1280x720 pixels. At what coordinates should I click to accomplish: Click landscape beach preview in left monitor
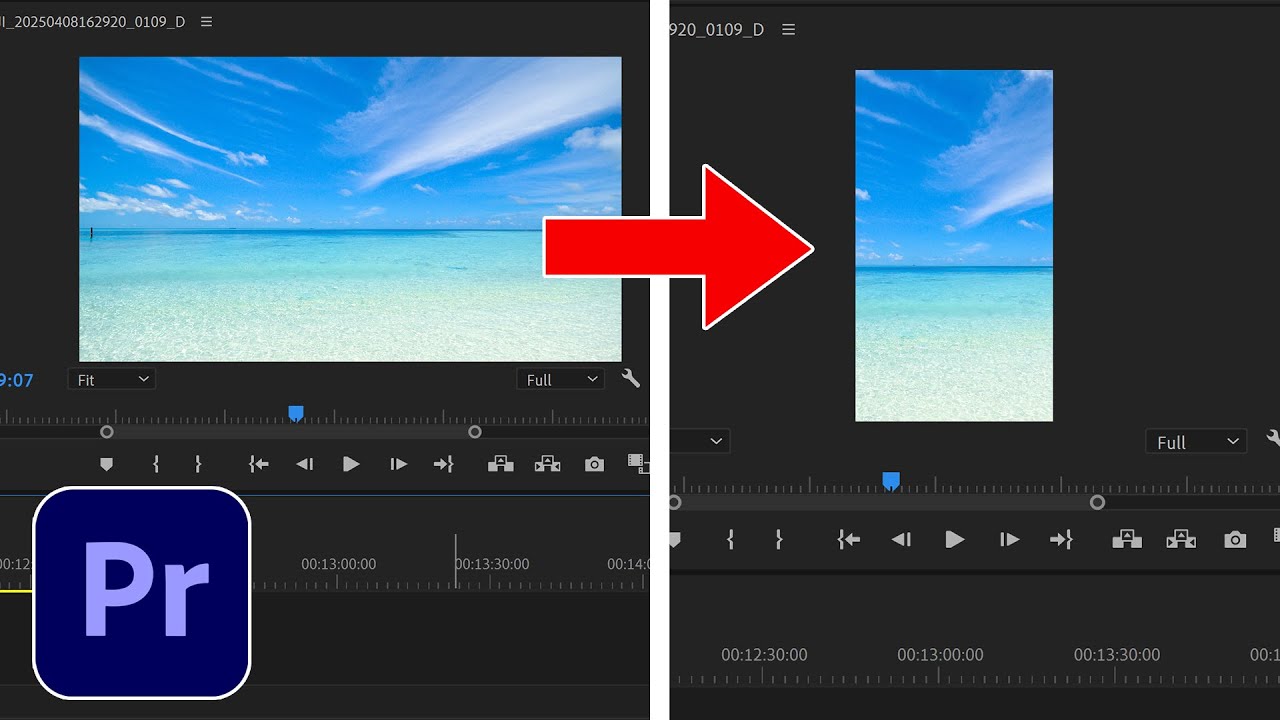[350, 209]
